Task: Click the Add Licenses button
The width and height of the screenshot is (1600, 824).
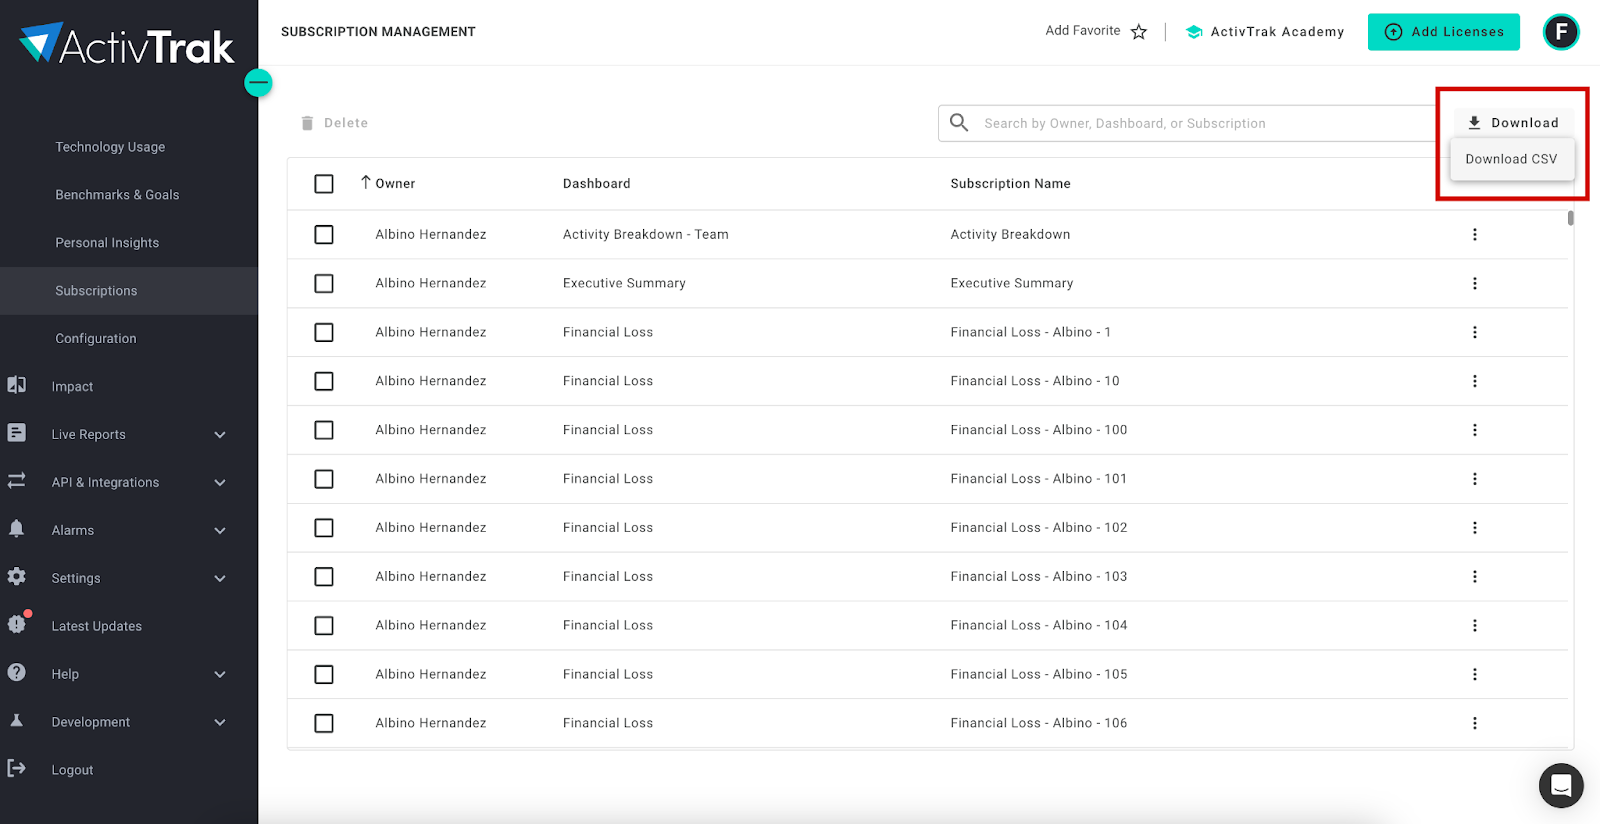Action: coord(1444,32)
